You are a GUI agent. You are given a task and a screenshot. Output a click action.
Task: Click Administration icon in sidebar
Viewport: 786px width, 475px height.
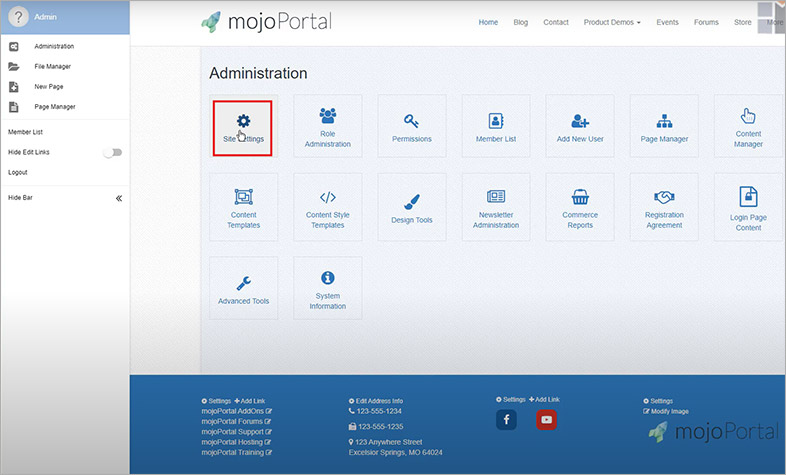point(14,46)
